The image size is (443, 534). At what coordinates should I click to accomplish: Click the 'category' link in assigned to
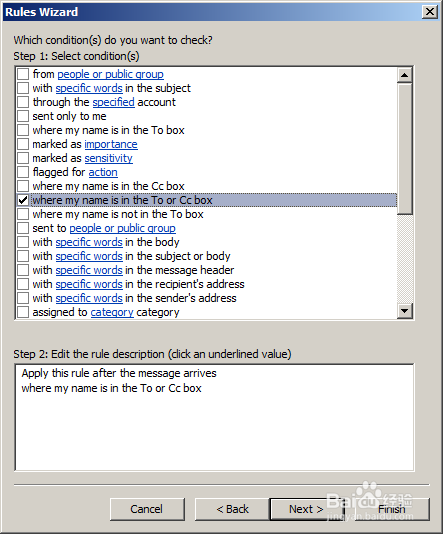[x=112, y=312]
